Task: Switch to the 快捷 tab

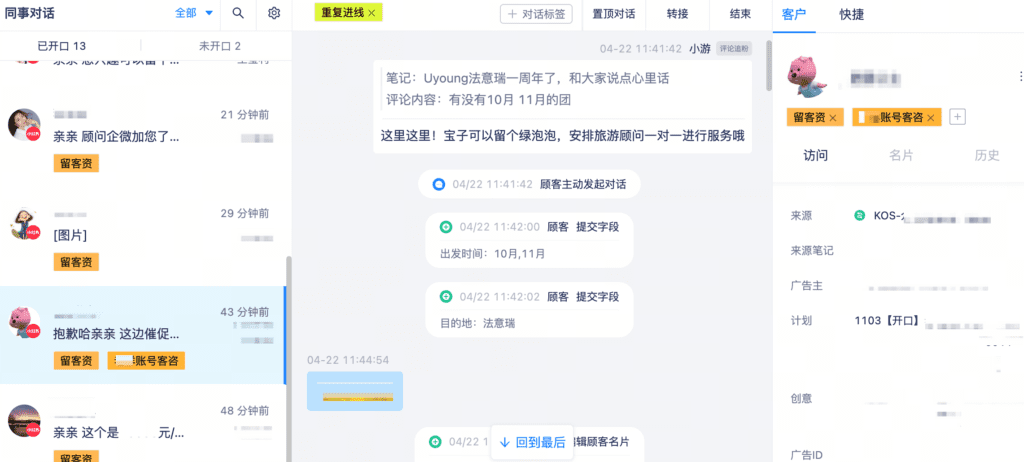Action: tap(852, 14)
